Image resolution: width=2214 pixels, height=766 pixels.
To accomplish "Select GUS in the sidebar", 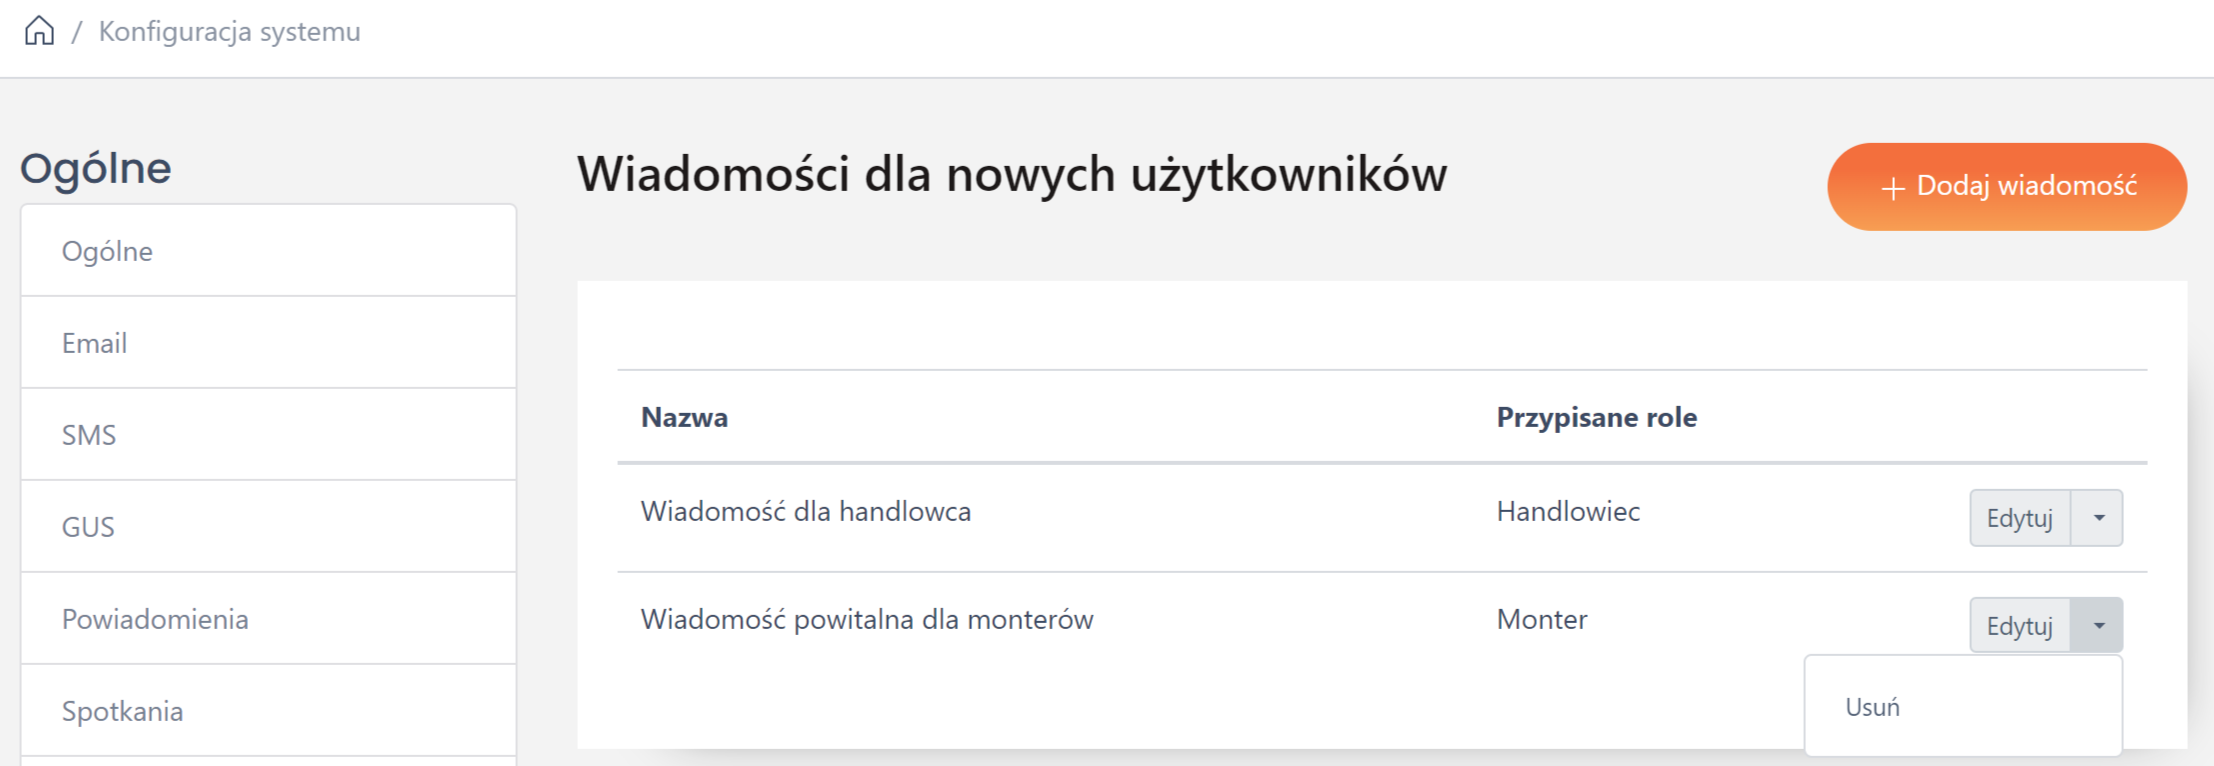I will click(88, 527).
